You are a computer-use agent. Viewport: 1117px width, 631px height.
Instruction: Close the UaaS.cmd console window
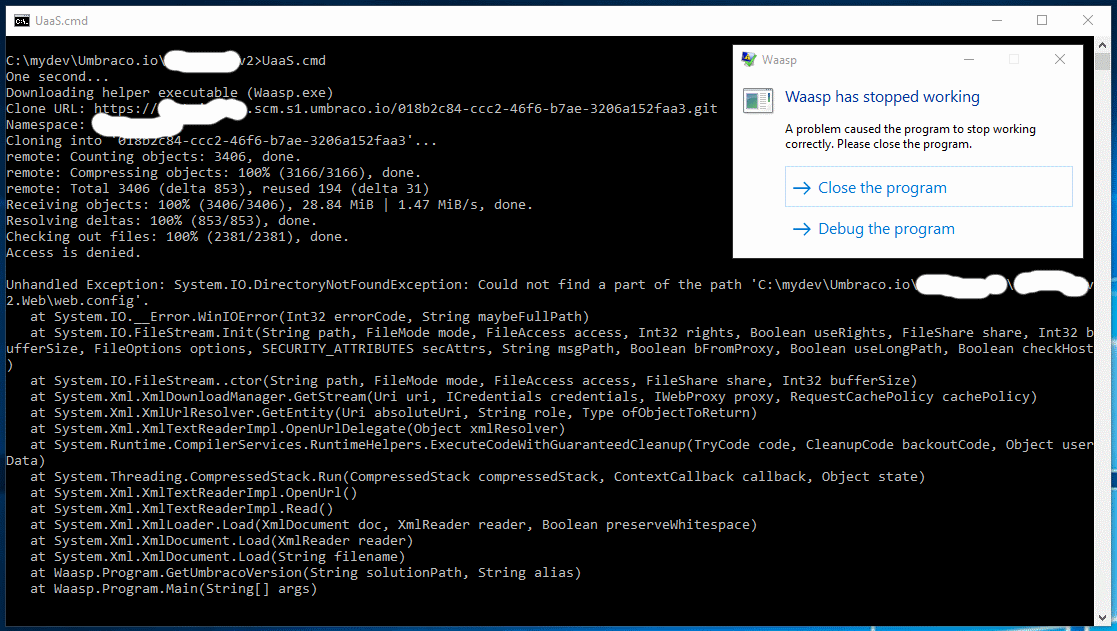(x=1088, y=21)
